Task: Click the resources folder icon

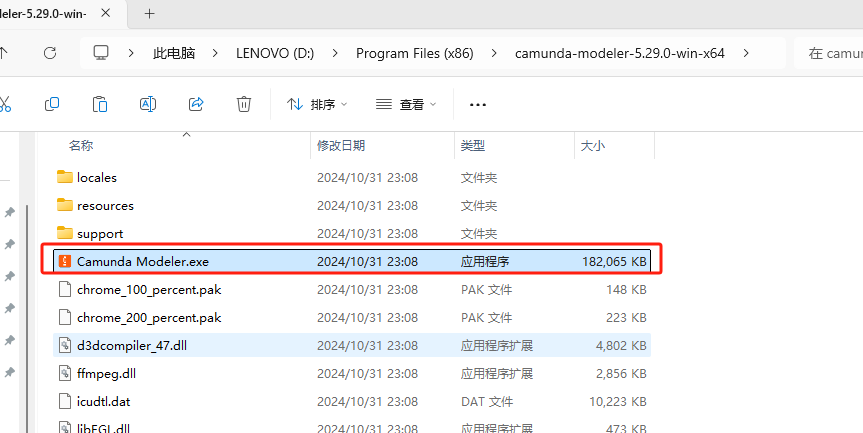Action: click(65, 205)
